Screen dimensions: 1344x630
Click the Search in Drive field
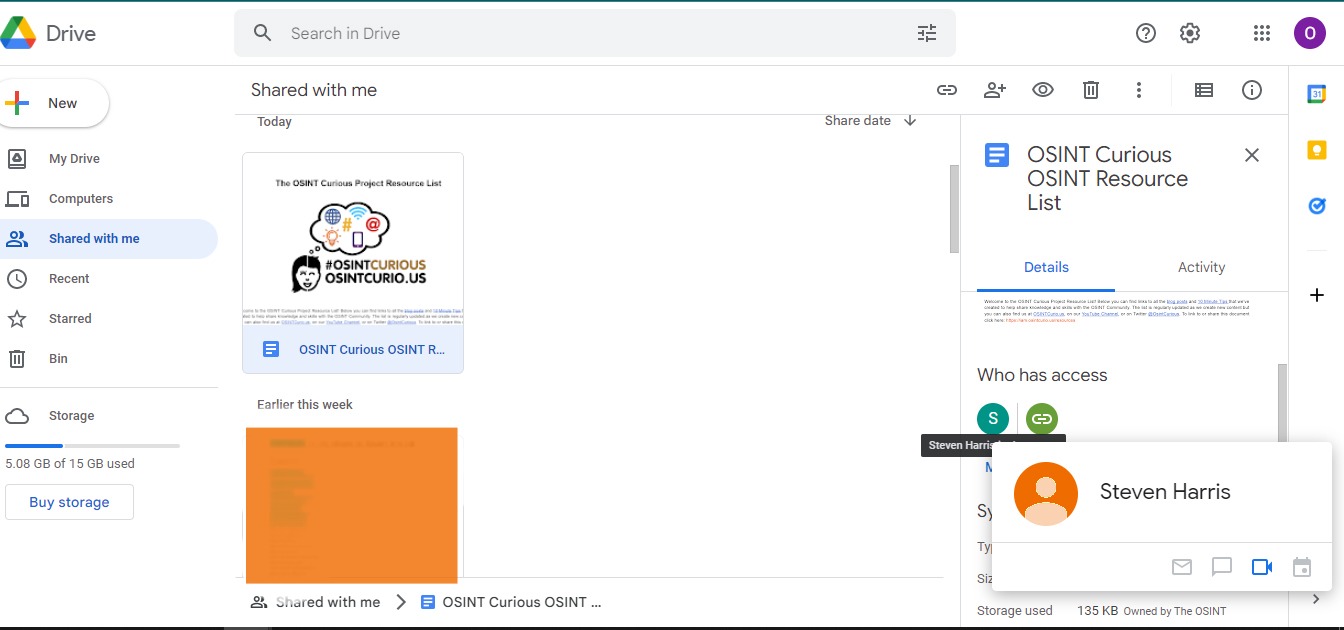click(595, 33)
